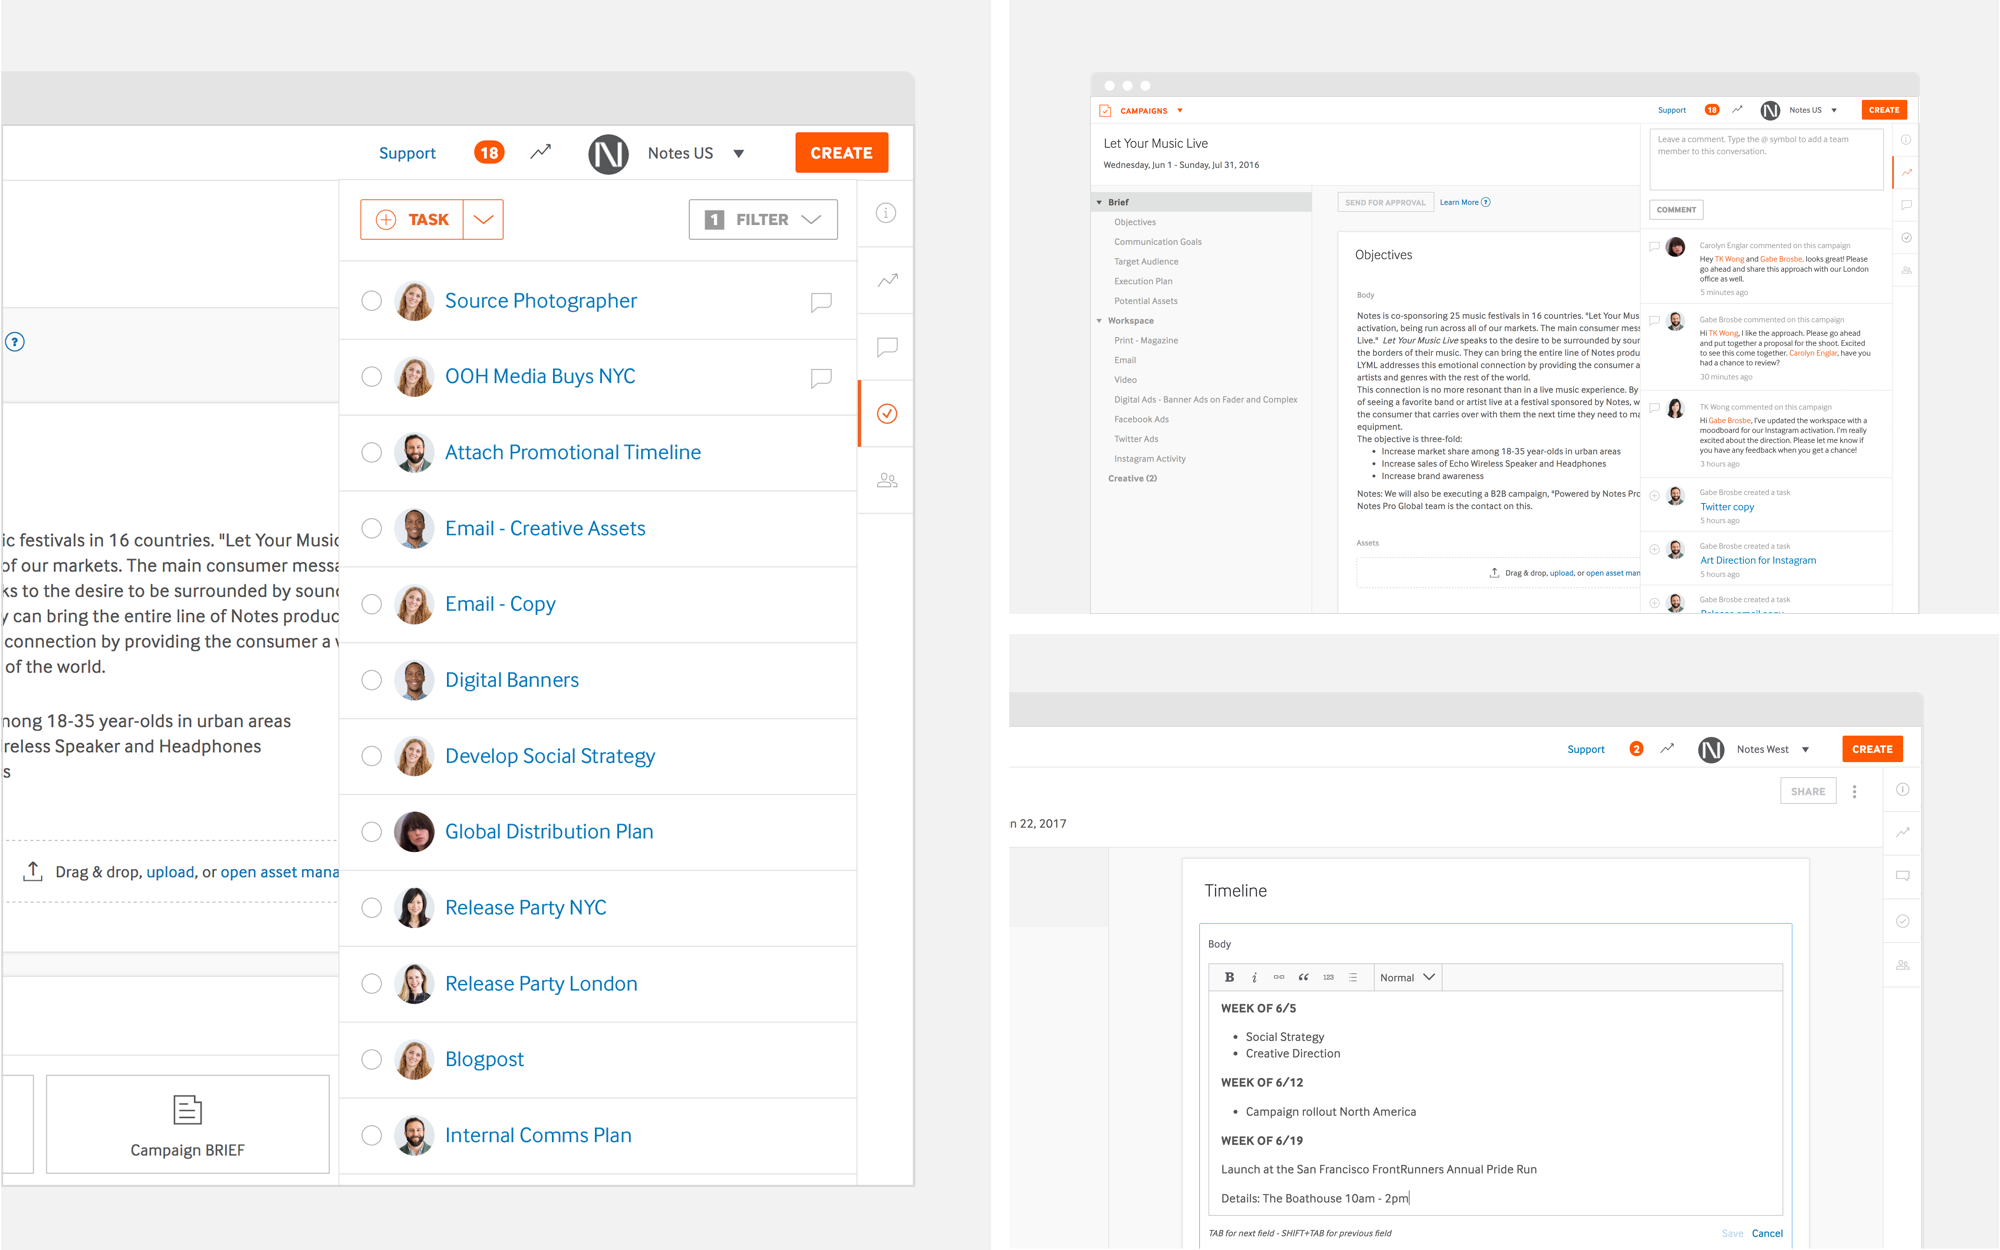Apply bulleted list in Timeline editor
The width and height of the screenshot is (2000, 1250).
(1353, 977)
